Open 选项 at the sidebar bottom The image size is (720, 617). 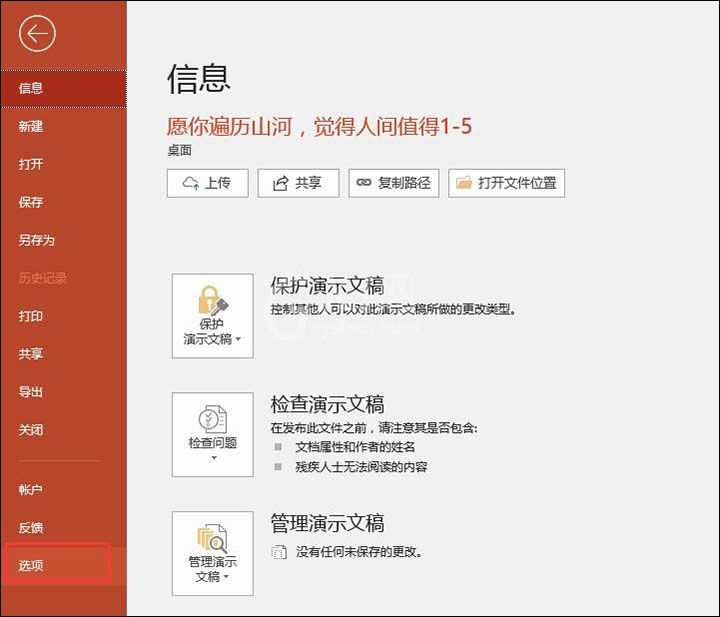pyautogui.click(x=63, y=566)
